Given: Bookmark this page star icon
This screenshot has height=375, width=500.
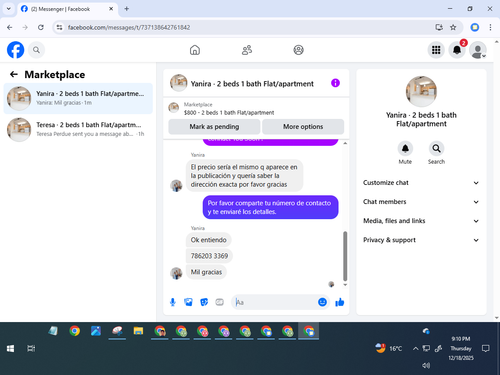Looking at the screenshot, I should (453, 27).
